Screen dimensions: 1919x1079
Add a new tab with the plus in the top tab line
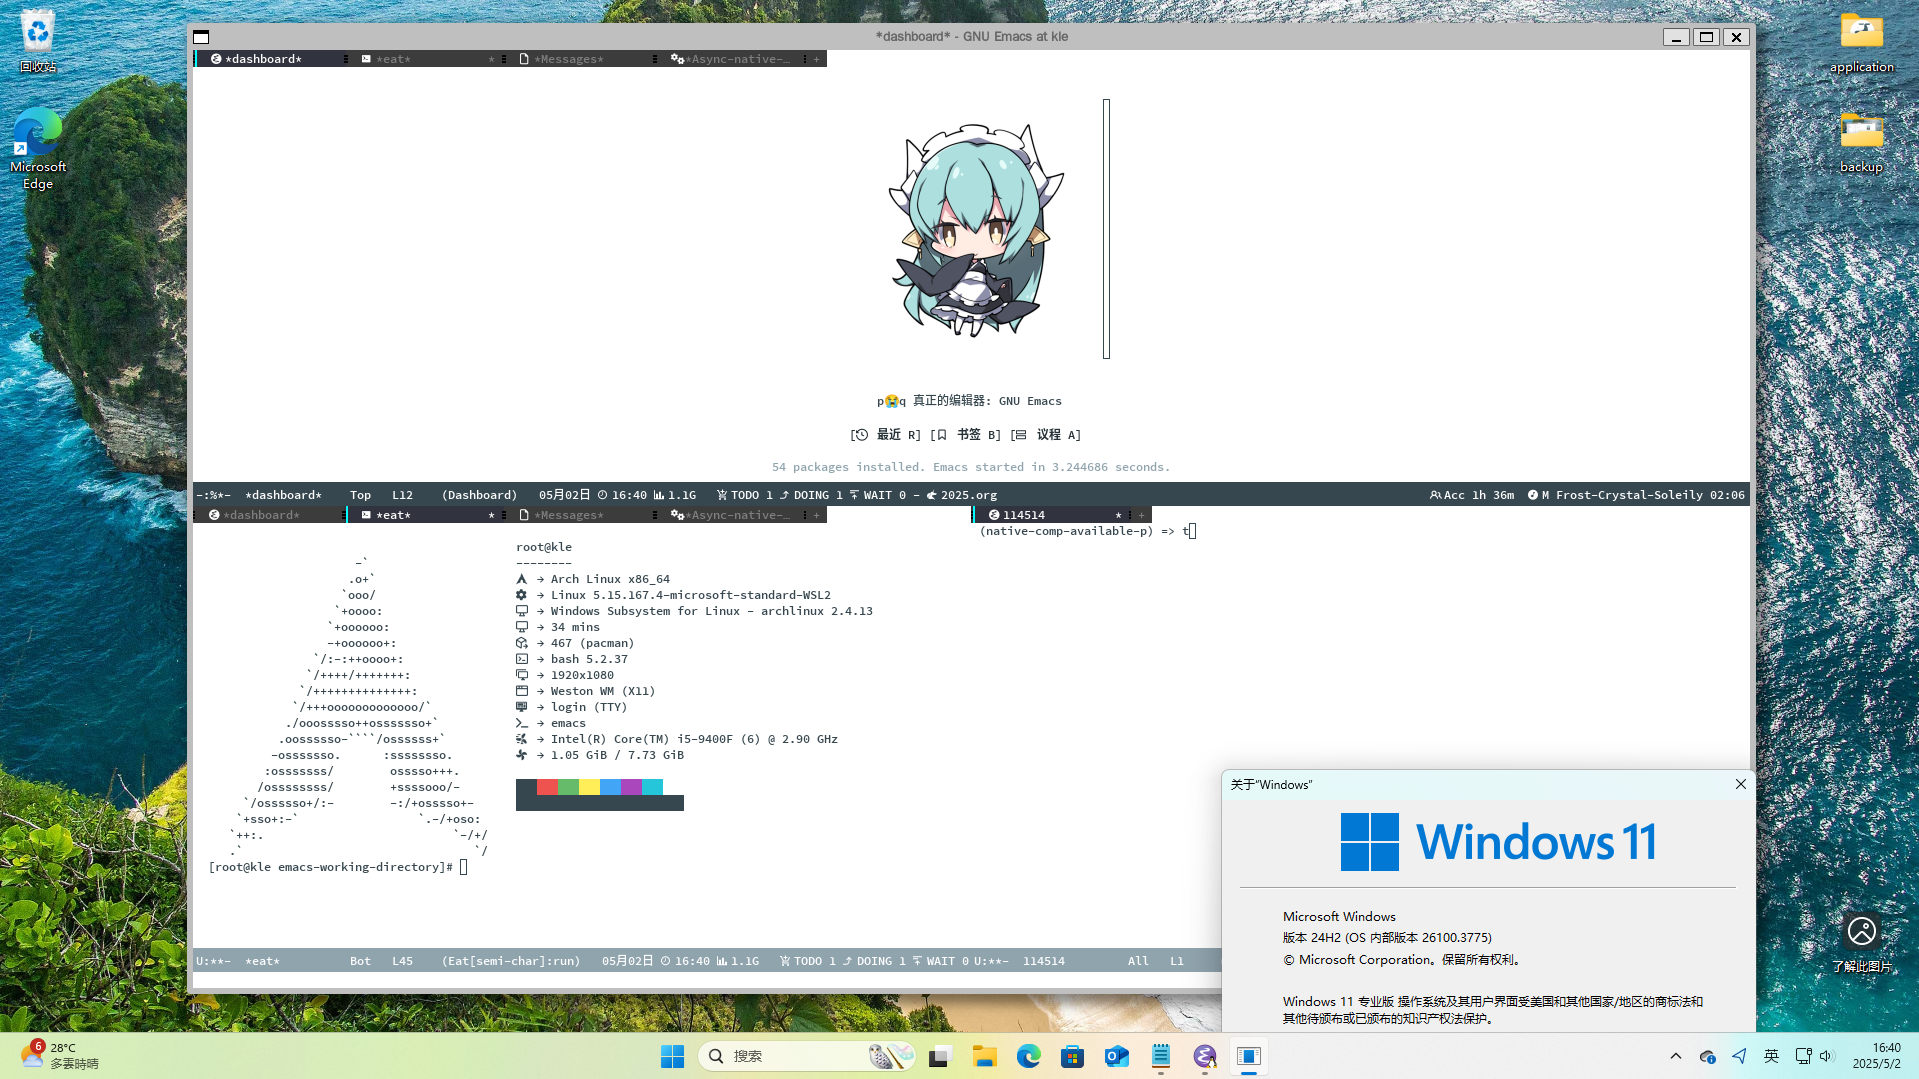click(817, 59)
